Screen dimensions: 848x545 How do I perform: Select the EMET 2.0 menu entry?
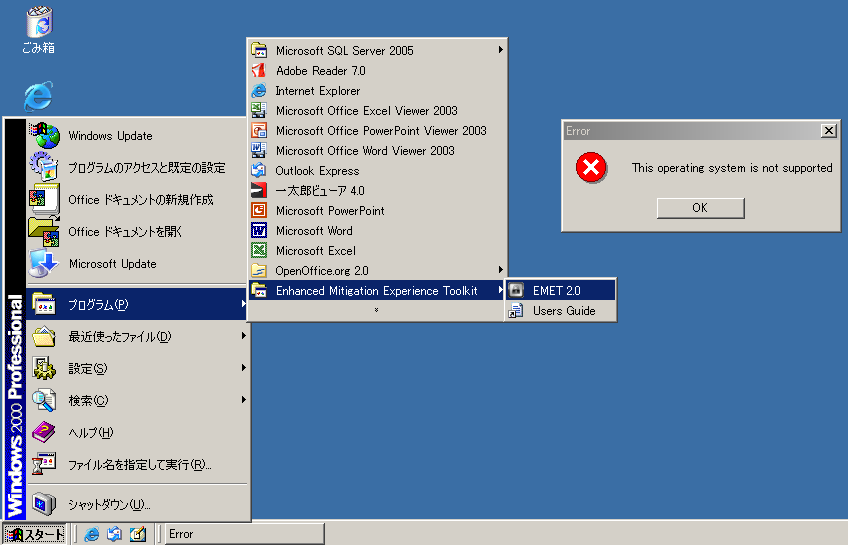tap(561, 290)
